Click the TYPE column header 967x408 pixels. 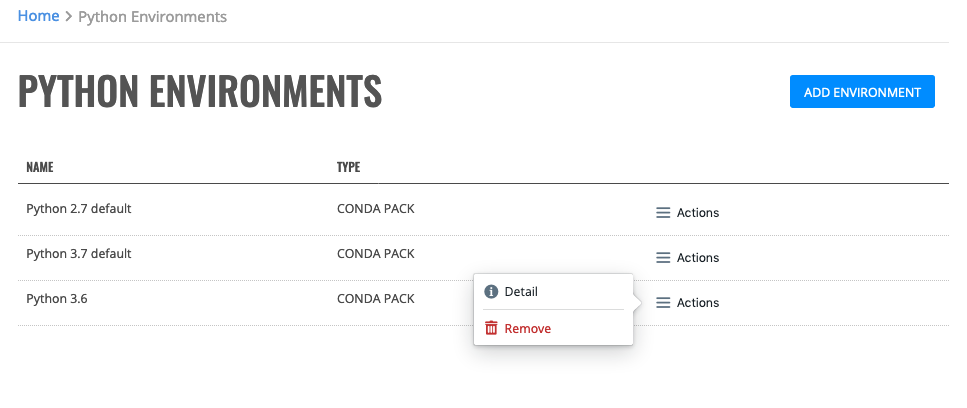click(348, 167)
